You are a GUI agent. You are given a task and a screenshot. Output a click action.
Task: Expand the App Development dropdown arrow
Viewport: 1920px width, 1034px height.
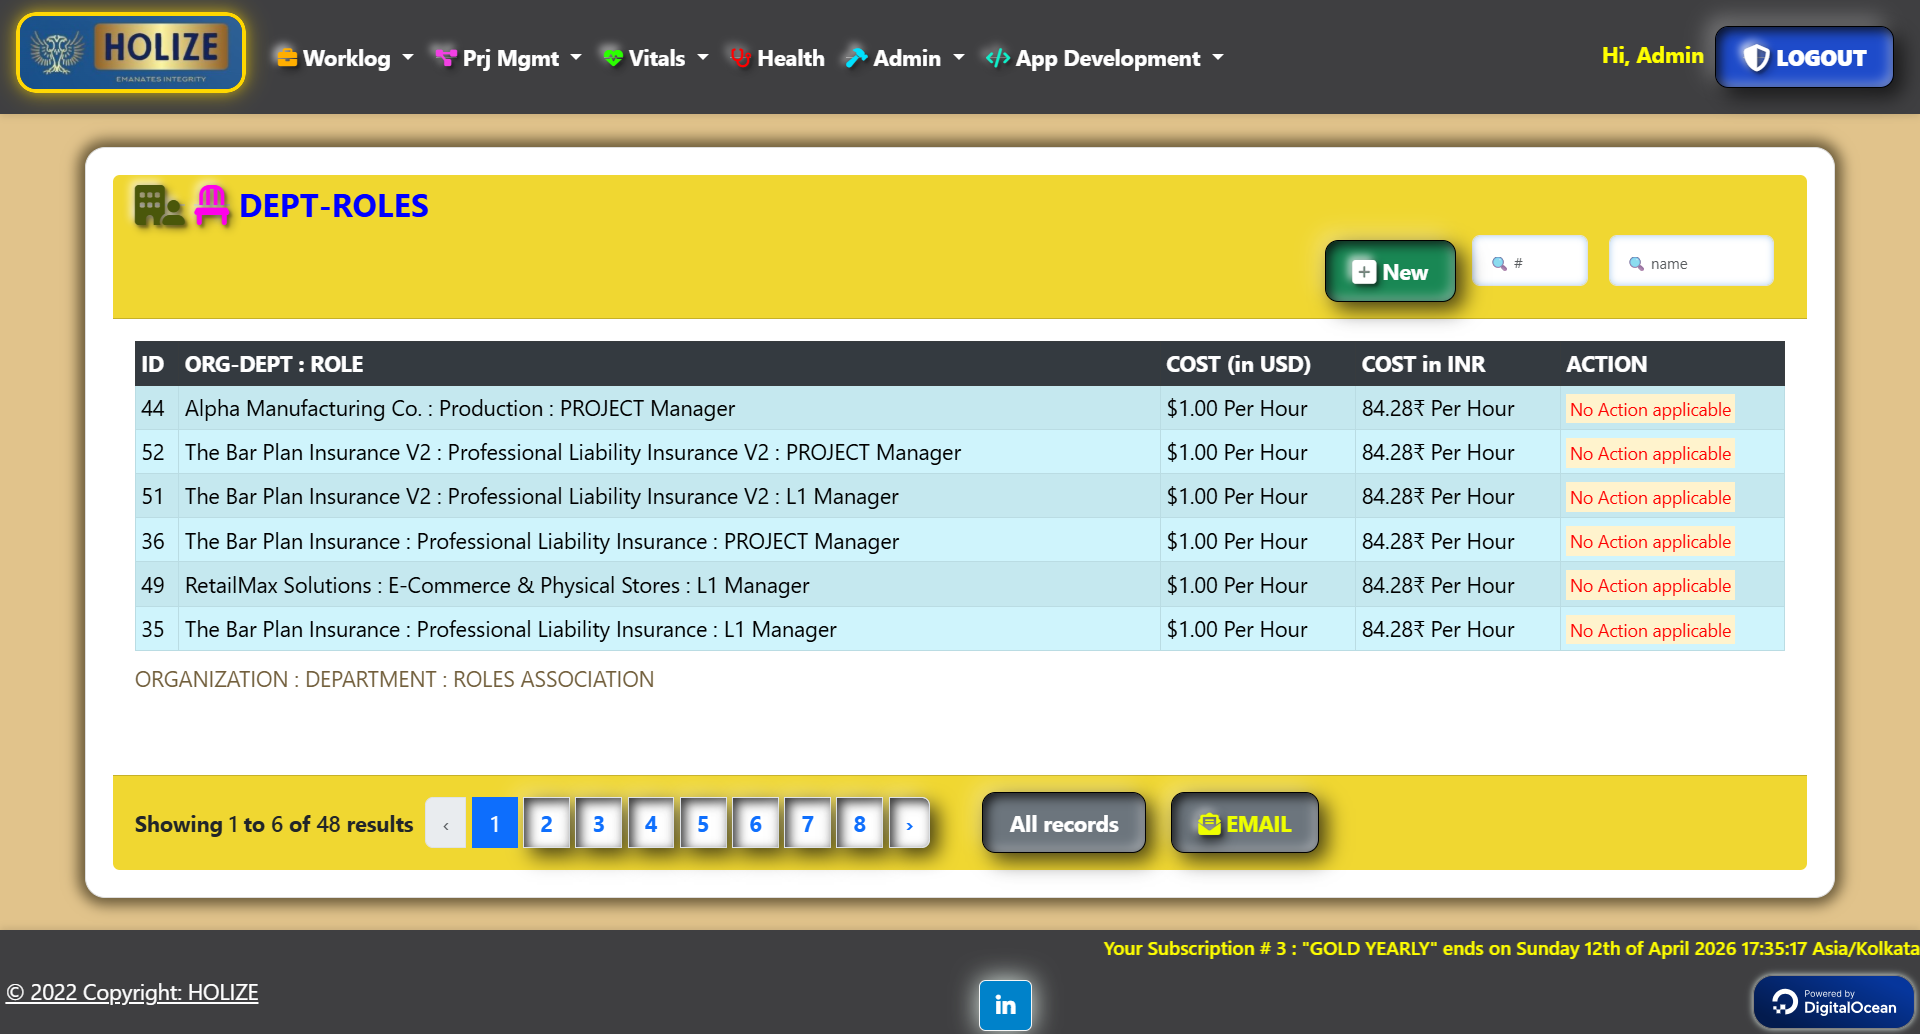(x=1218, y=58)
